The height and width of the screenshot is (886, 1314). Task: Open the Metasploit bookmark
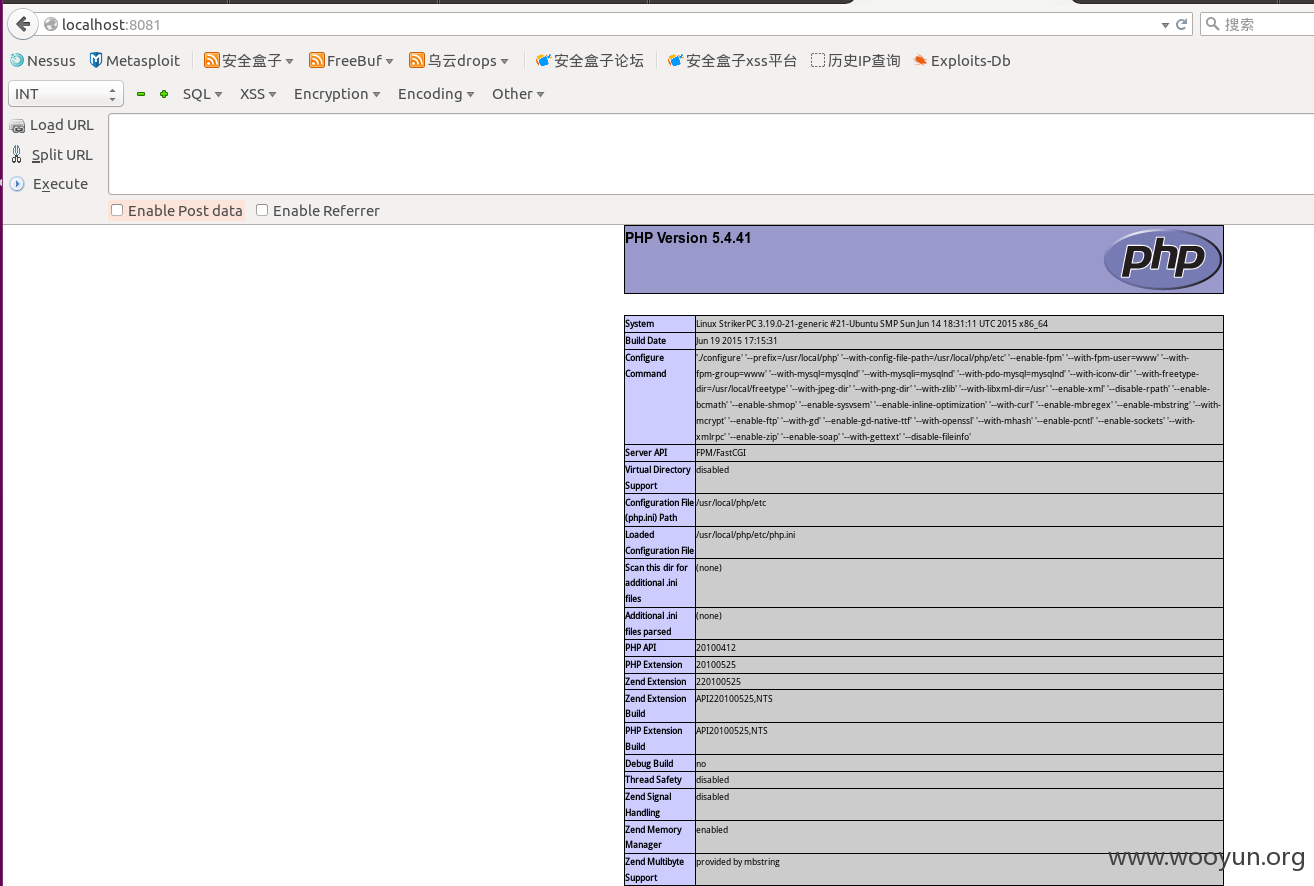(135, 61)
